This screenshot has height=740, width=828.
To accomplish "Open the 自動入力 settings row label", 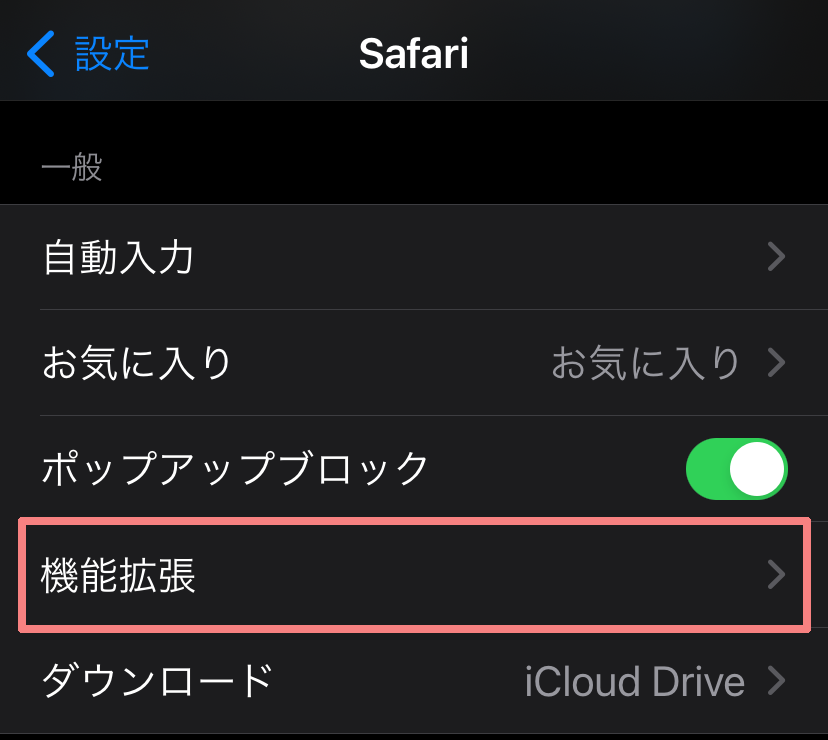I will pos(118,258).
